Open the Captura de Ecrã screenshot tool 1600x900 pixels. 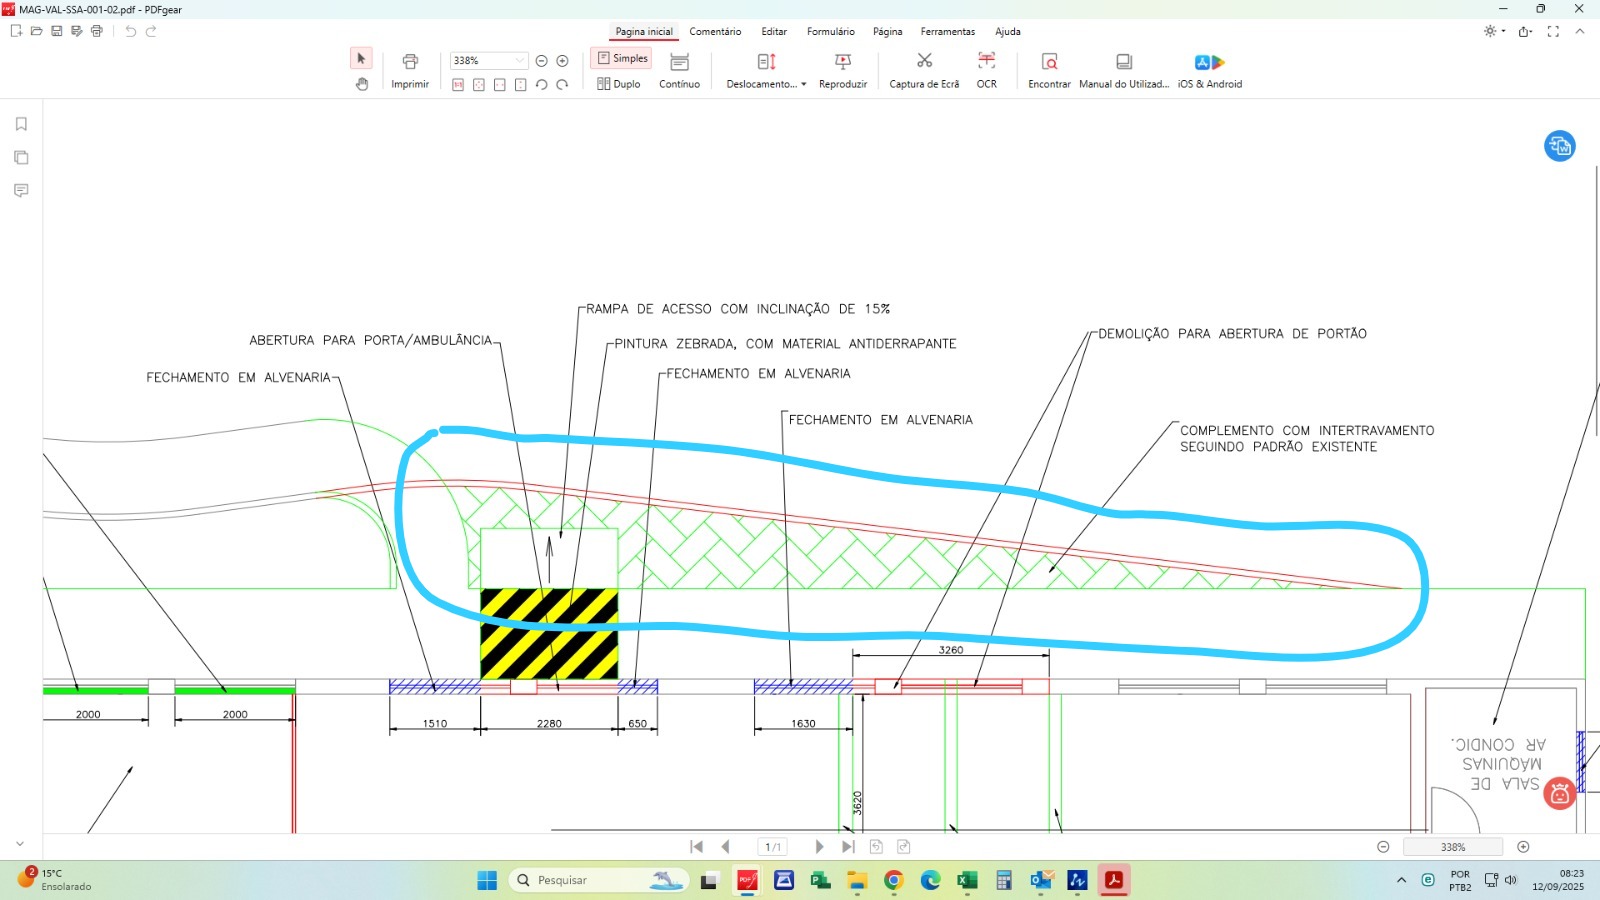[x=924, y=62]
